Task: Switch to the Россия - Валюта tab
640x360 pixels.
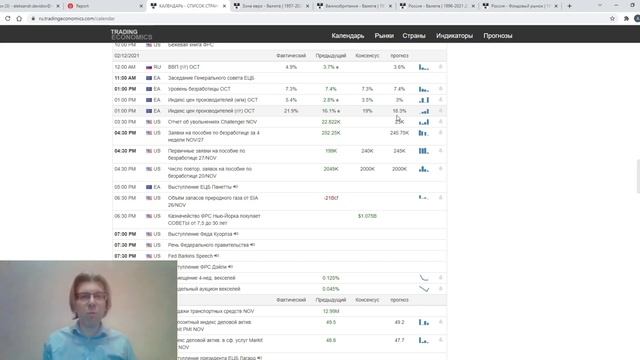Action: pyautogui.click(x=438, y=6)
